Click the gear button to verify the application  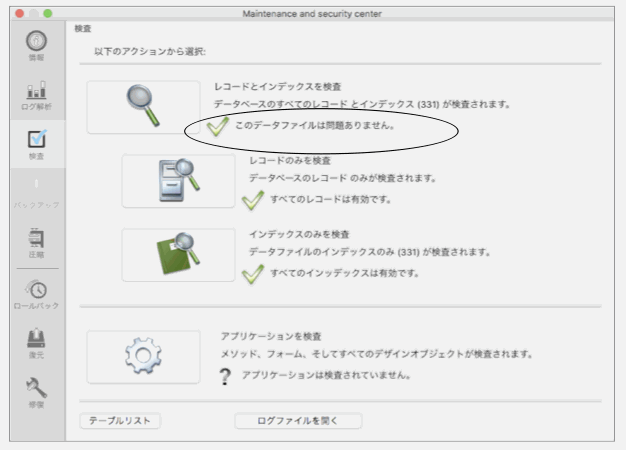[143, 357]
